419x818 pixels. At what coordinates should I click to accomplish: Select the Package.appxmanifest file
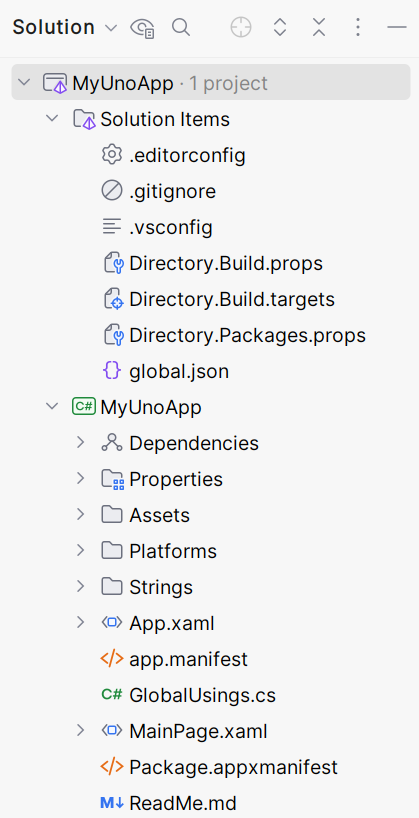coord(219,767)
